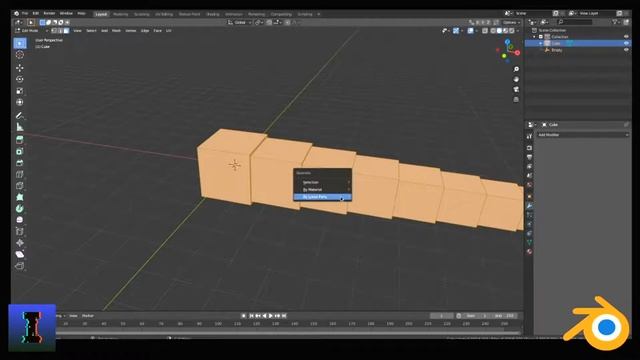Select the Cursor tool in toolbar
The image size is (640, 360).
(20, 55)
